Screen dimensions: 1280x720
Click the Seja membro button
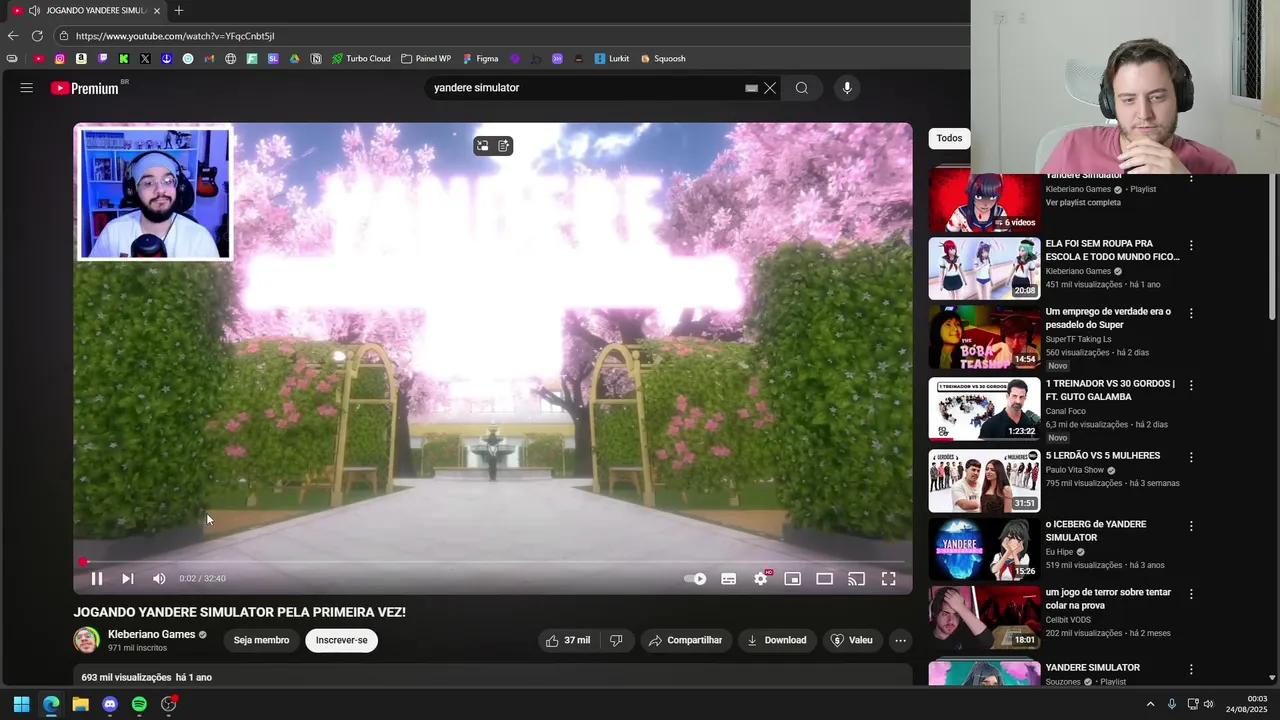(261, 640)
